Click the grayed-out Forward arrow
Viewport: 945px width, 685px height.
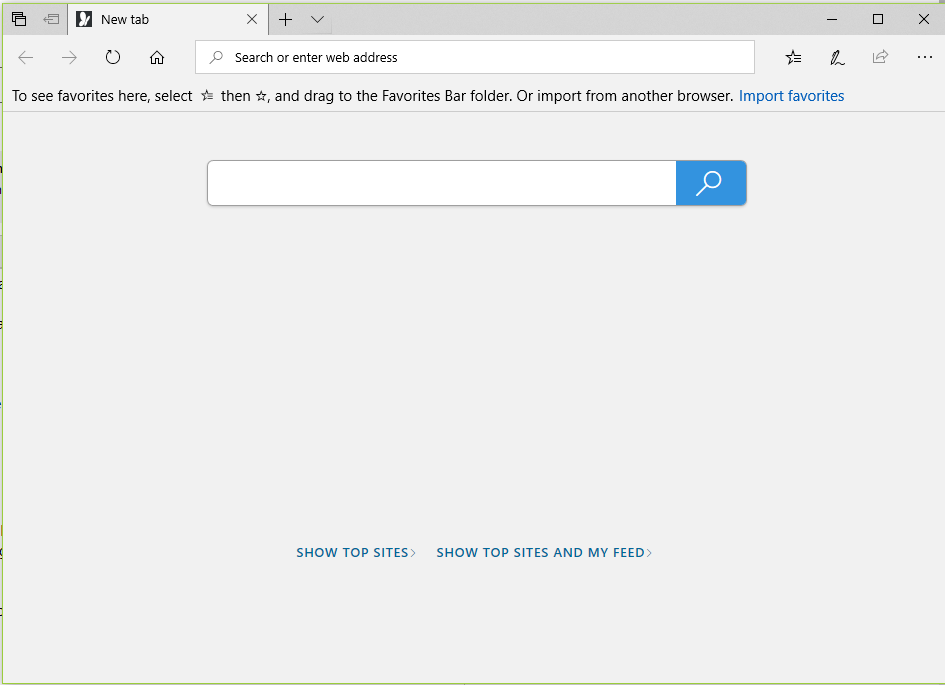pyautogui.click(x=68, y=57)
